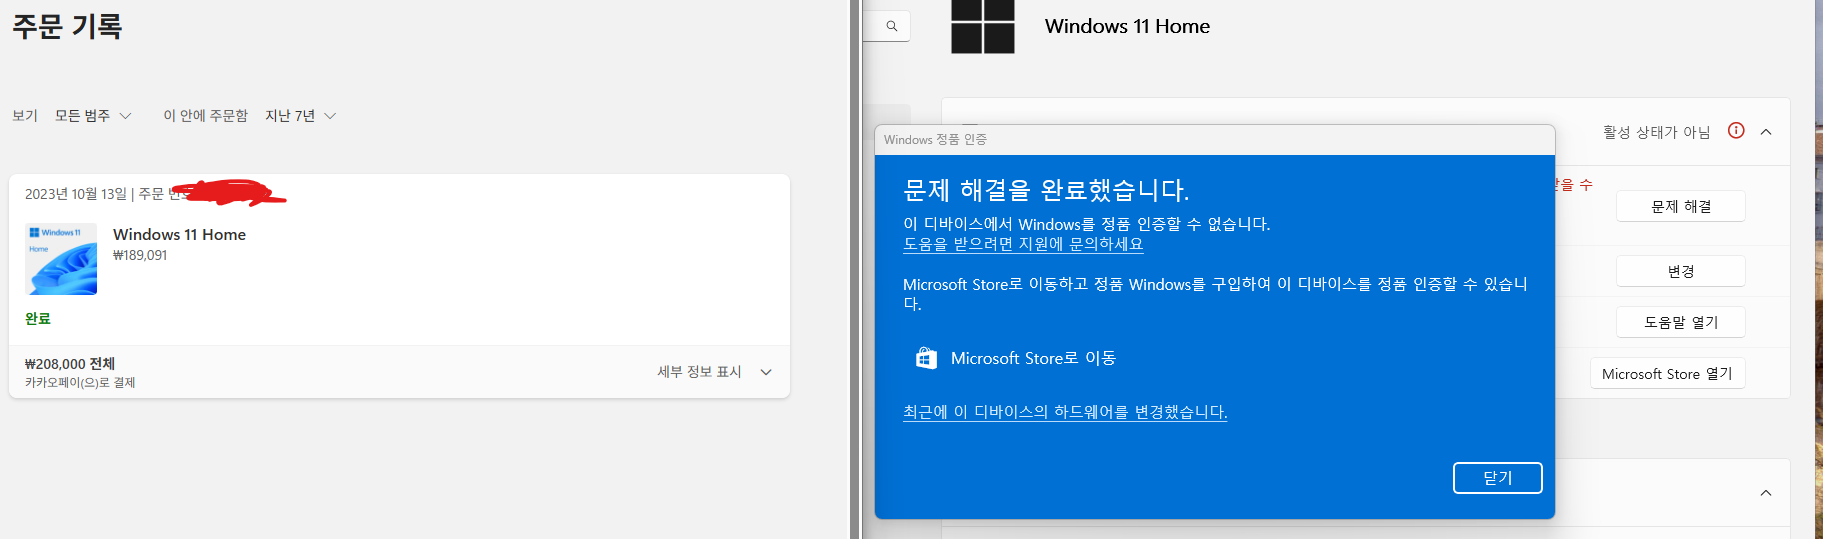Click the Microsoft Store bag icon

click(926, 358)
